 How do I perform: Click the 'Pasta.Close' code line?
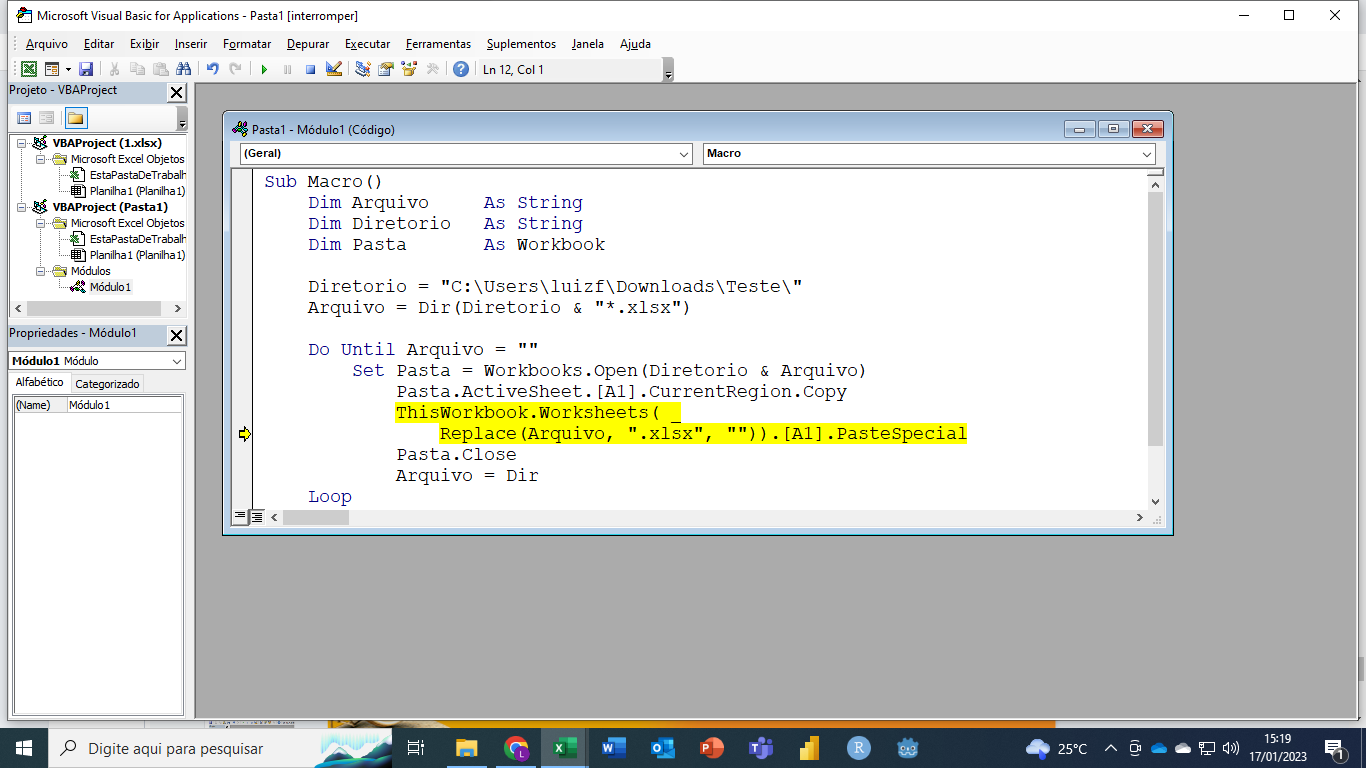tap(456, 455)
